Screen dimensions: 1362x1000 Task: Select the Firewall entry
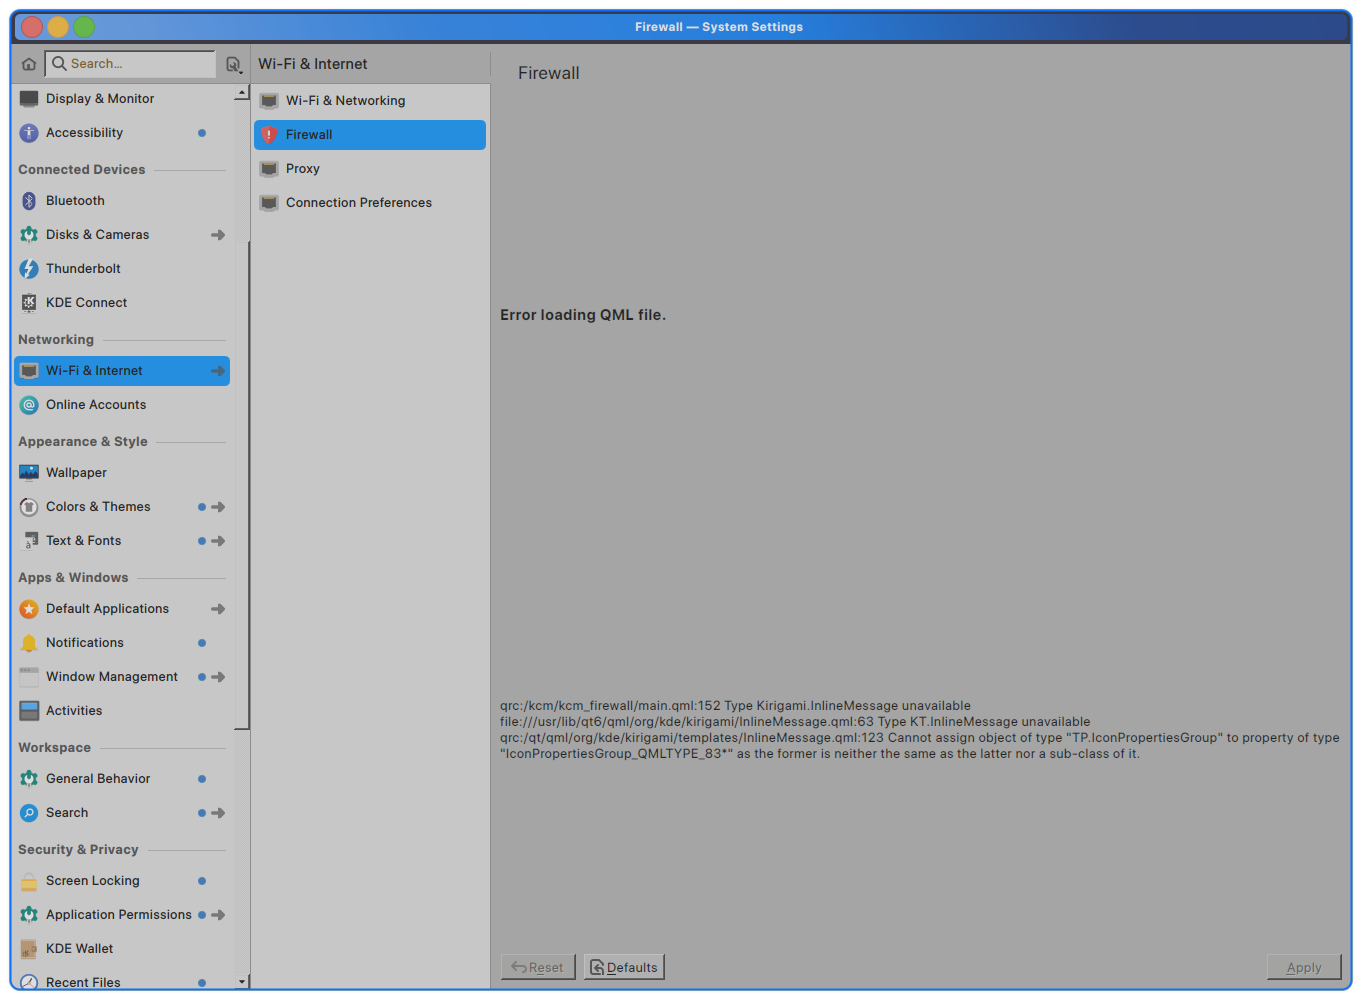[370, 135]
